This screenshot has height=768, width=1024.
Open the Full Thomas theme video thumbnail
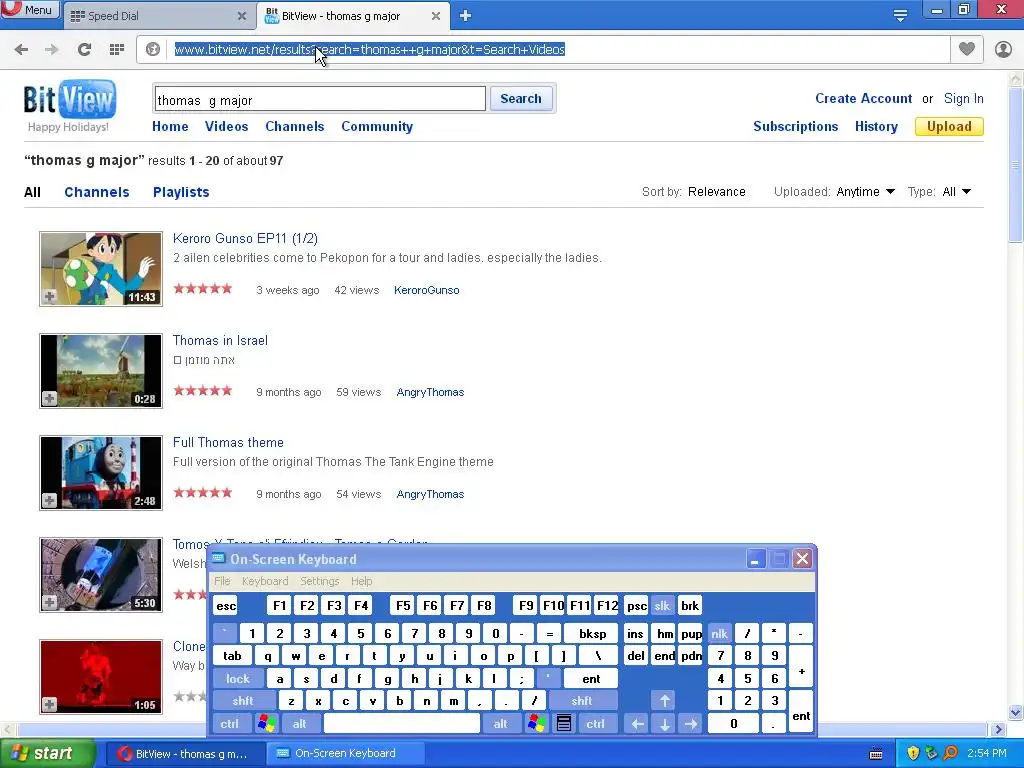pyautogui.click(x=101, y=473)
